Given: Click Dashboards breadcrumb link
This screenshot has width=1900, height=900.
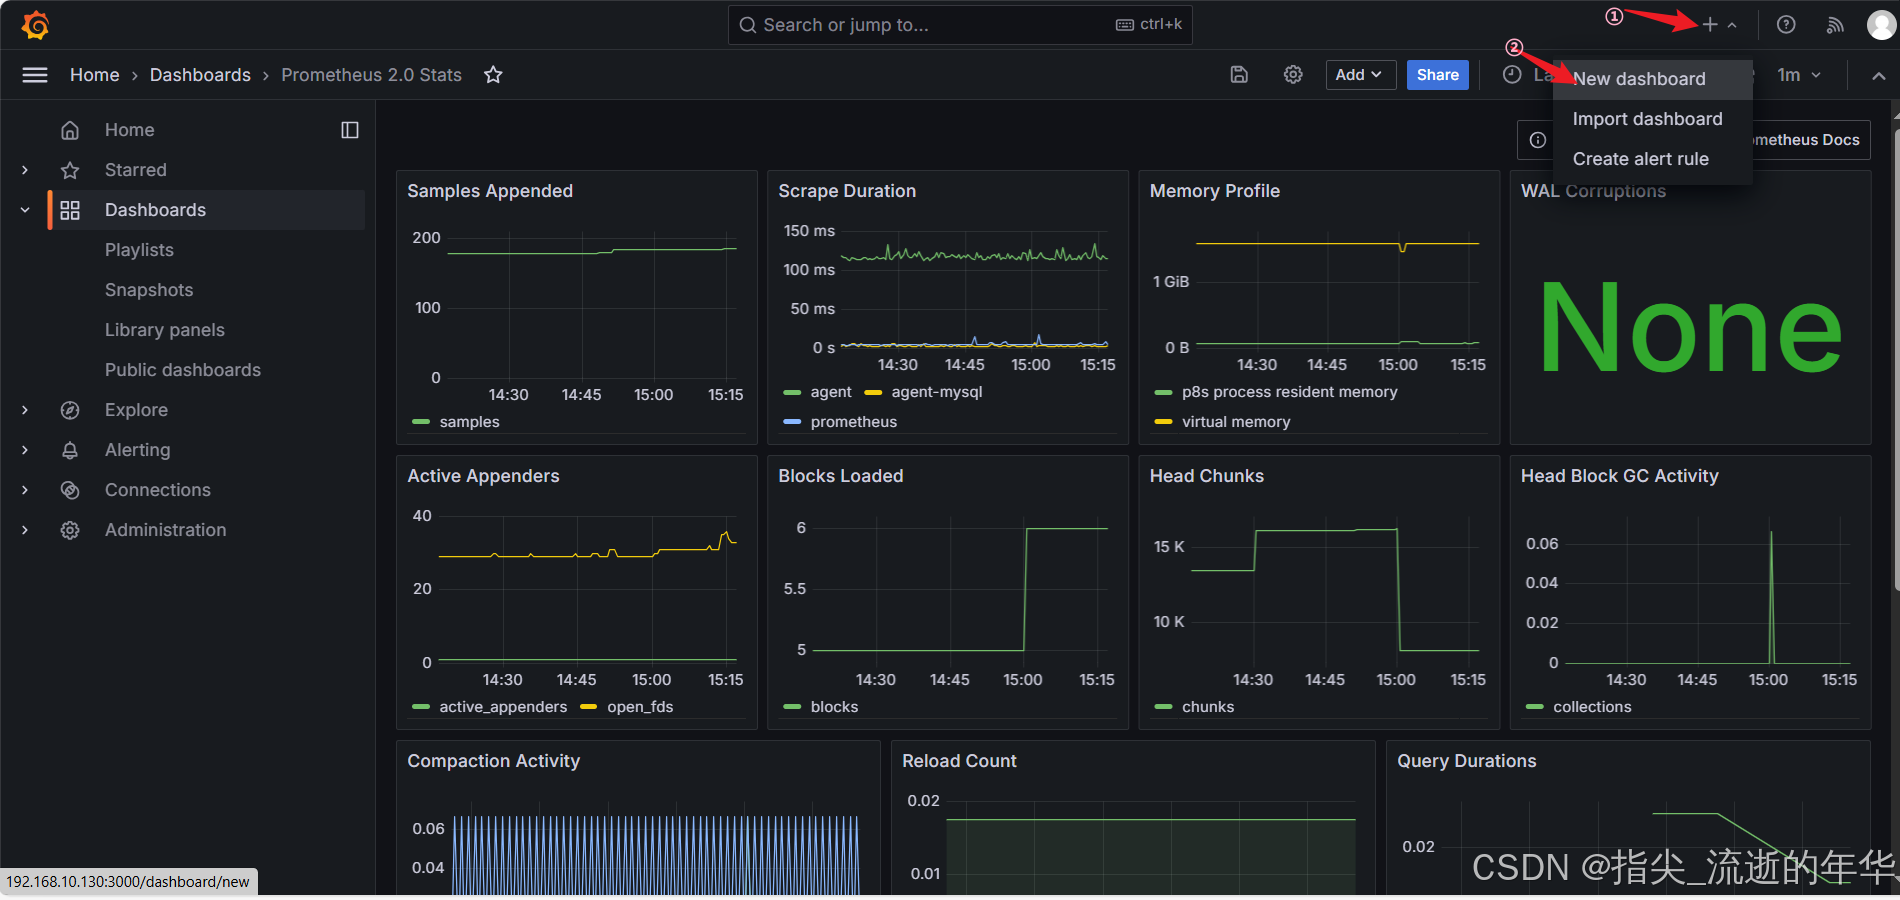Looking at the screenshot, I should [200, 75].
